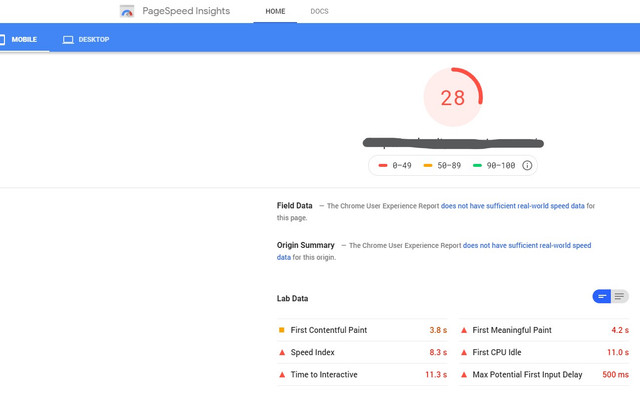Click the First Meaningful Paint value 4.2 s
Screen dimensions: 640x395
click(620, 330)
